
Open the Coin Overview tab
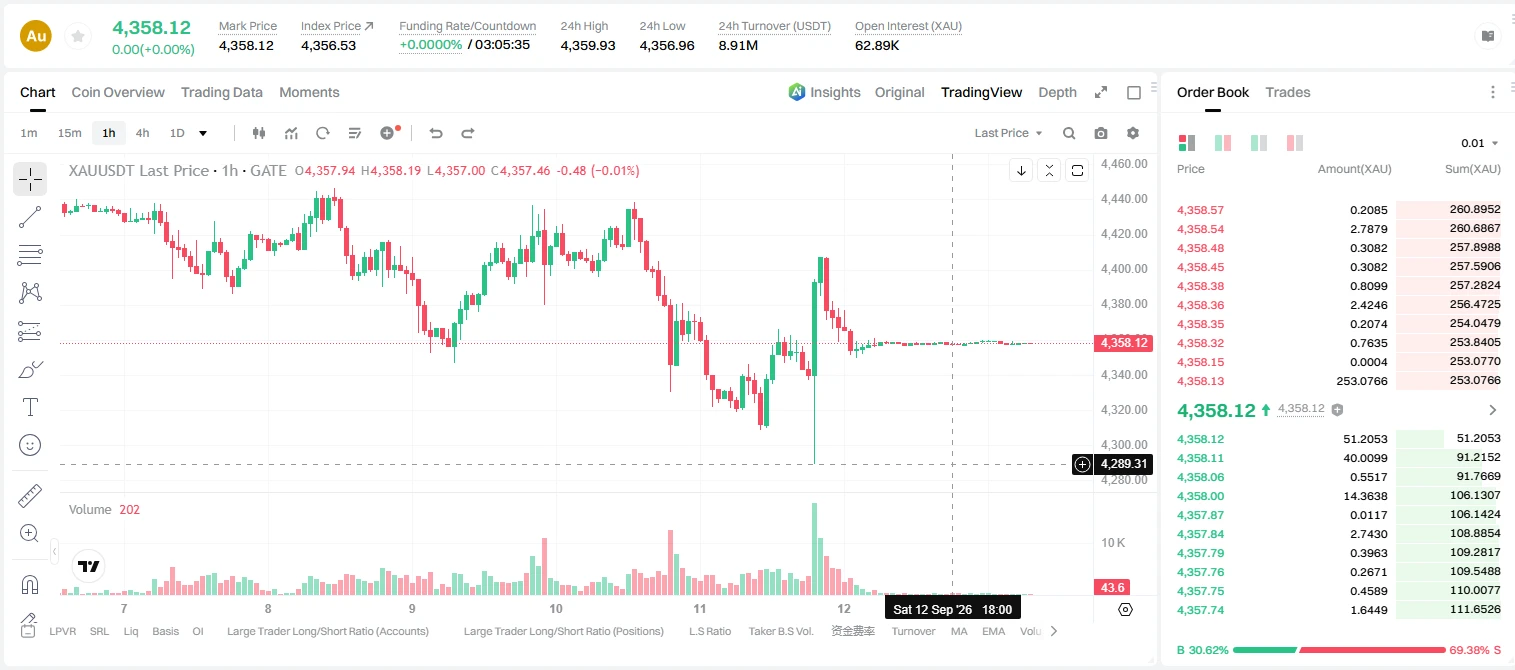click(x=118, y=92)
